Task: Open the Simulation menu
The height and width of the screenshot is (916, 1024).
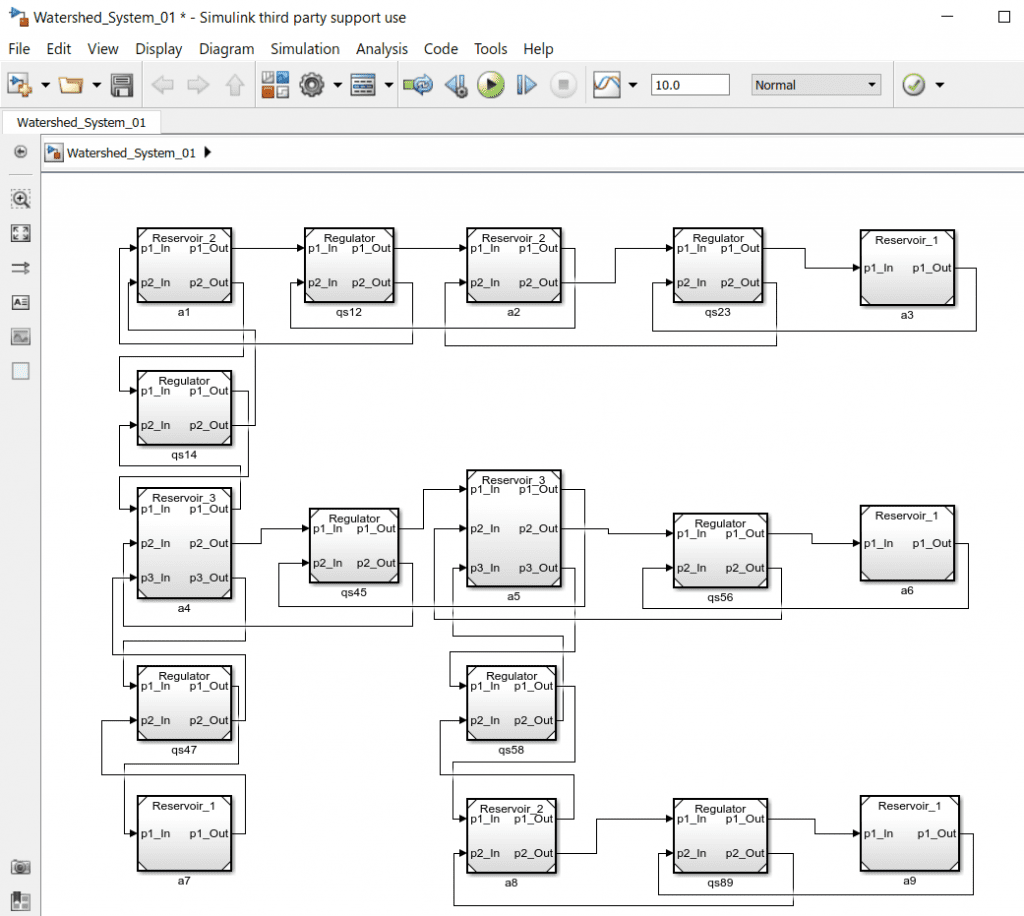Action: click(304, 48)
